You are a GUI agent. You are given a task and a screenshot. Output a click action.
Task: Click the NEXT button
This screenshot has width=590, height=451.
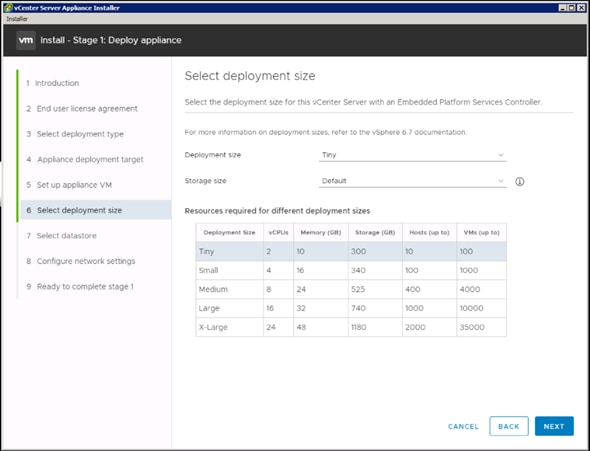(x=554, y=426)
